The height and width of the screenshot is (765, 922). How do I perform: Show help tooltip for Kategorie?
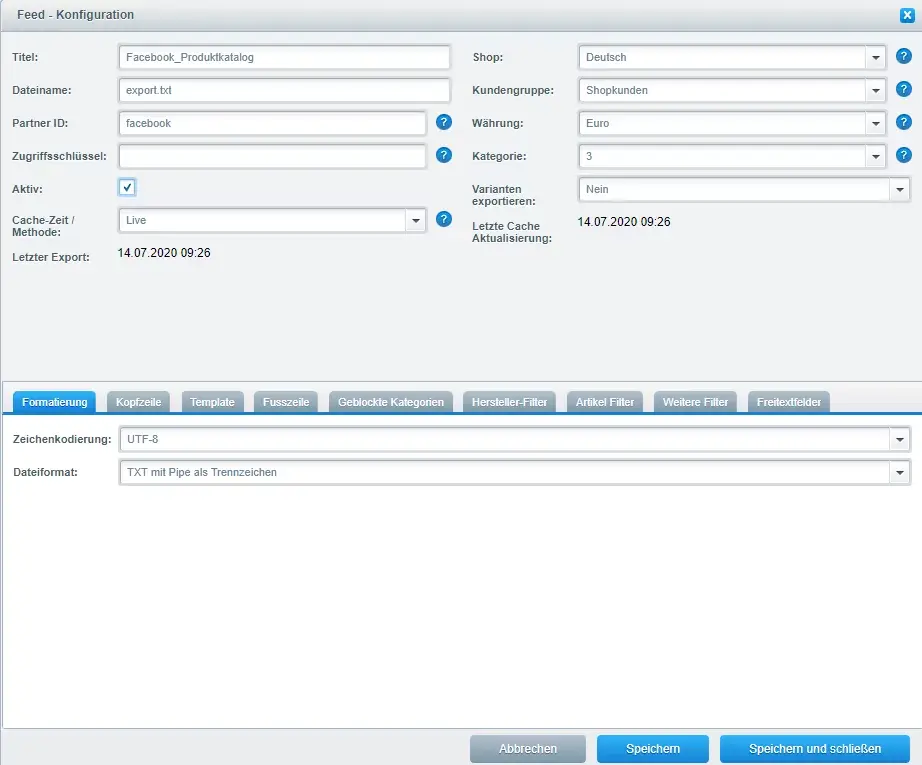pos(903,156)
